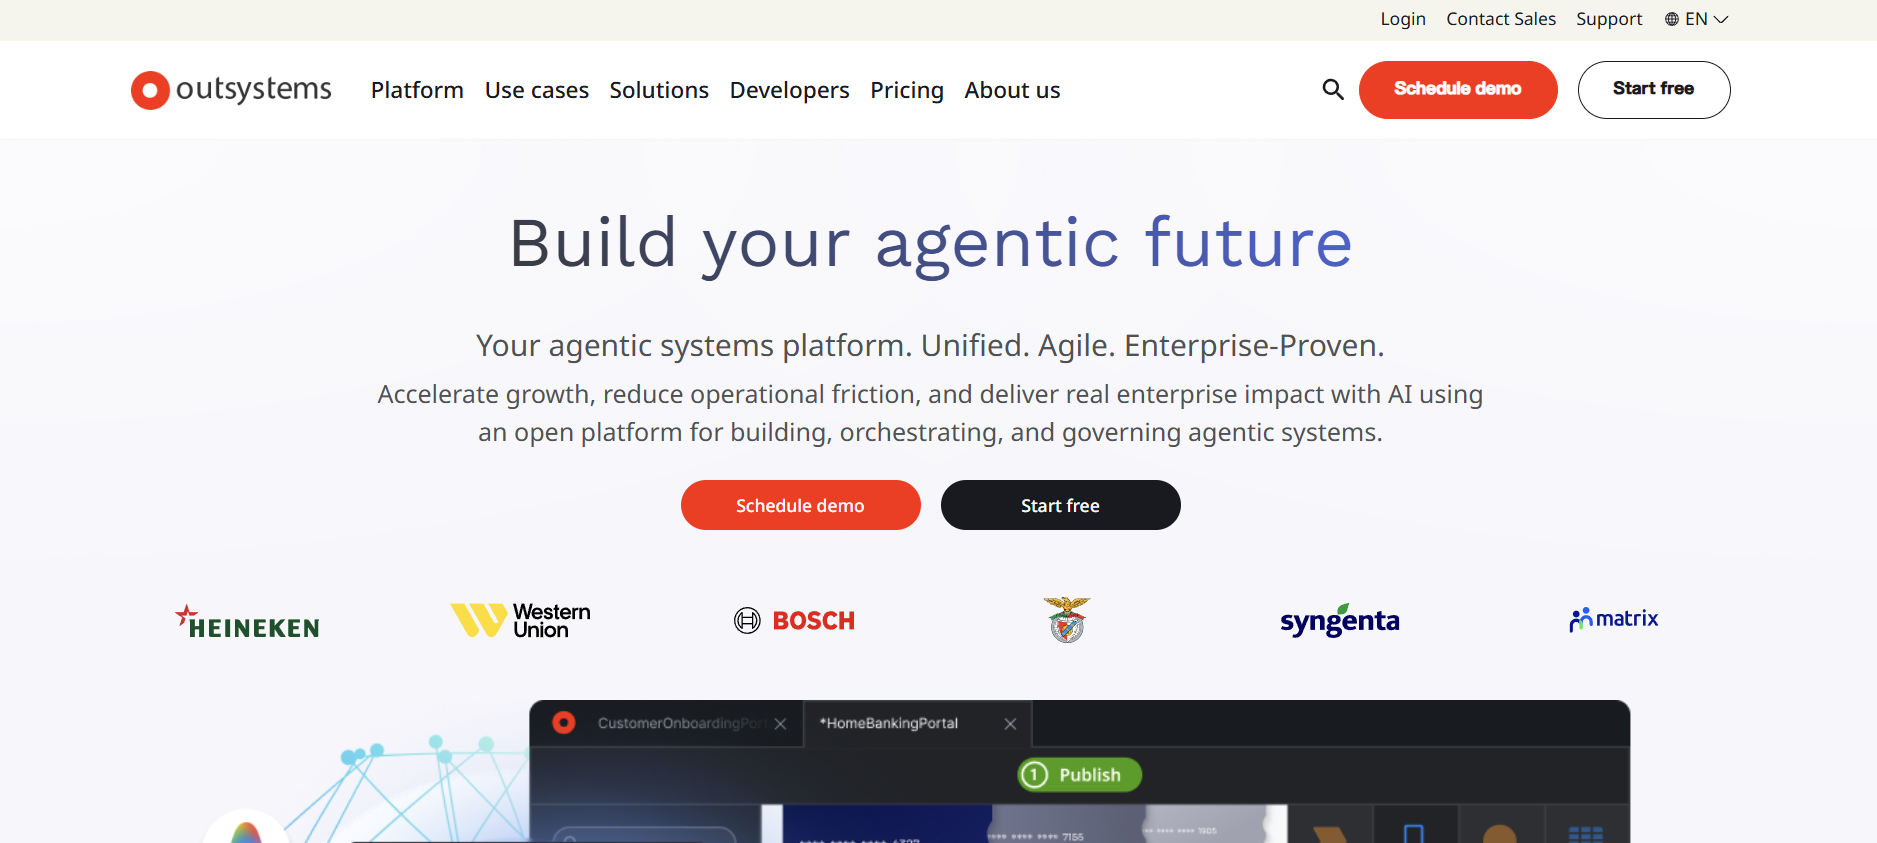The height and width of the screenshot is (843, 1877).
Task: Open the EN language selector
Action: pyautogui.click(x=1696, y=19)
